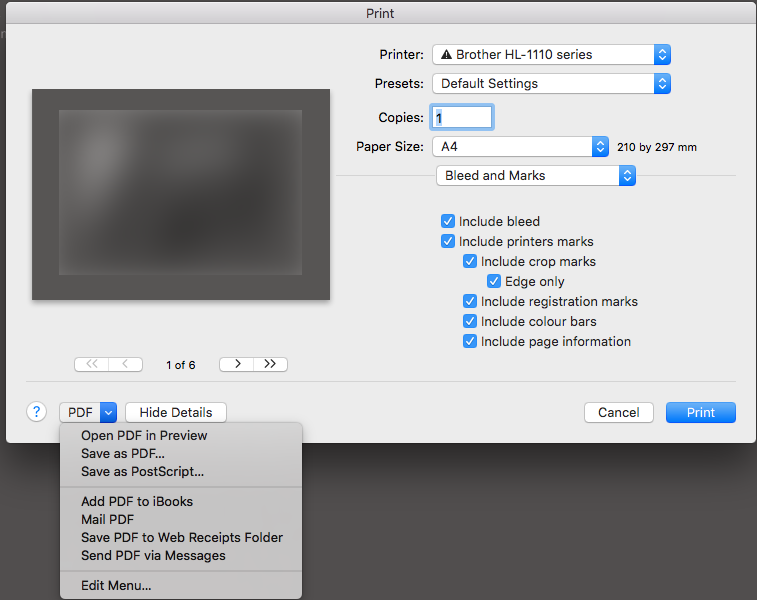Screen dimensions: 757x600
Task: Open the Bleed and Marks options dropdown
Action: pyautogui.click(x=536, y=175)
